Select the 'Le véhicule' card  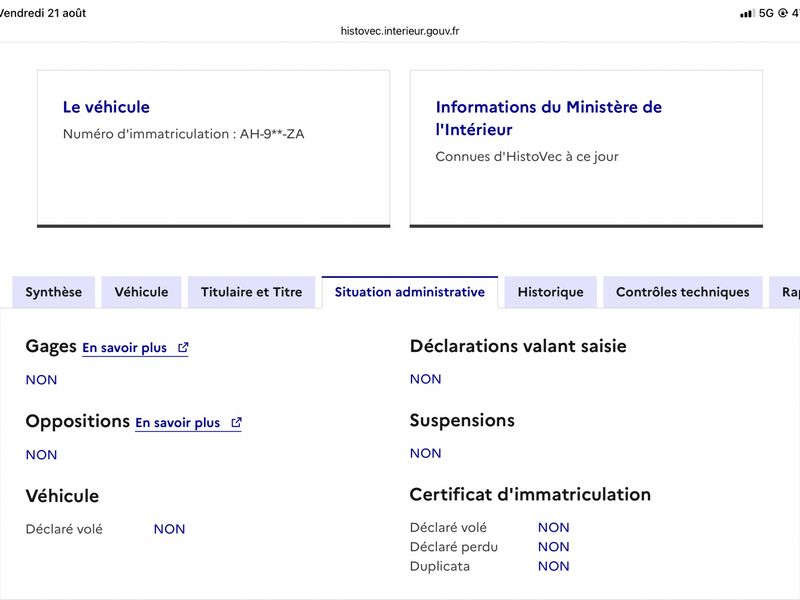214,148
